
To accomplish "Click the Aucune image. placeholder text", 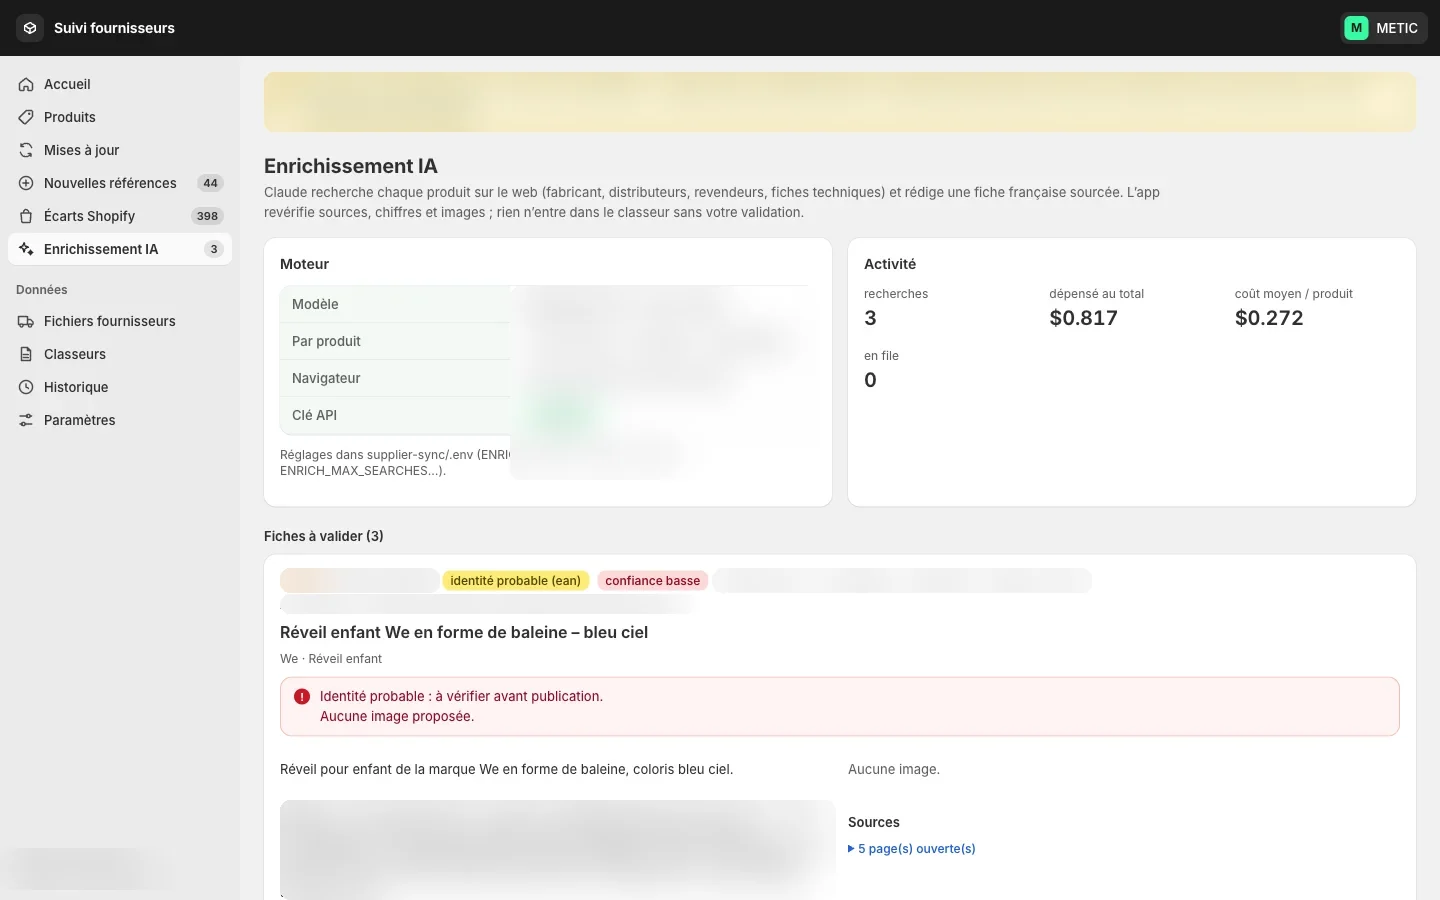I will [x=894, y=769].
